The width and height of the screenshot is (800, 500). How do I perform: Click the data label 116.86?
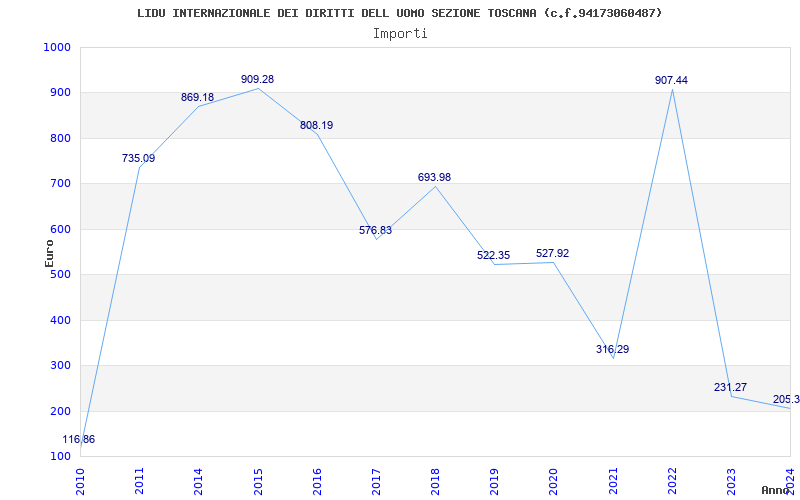pos(79,439)
